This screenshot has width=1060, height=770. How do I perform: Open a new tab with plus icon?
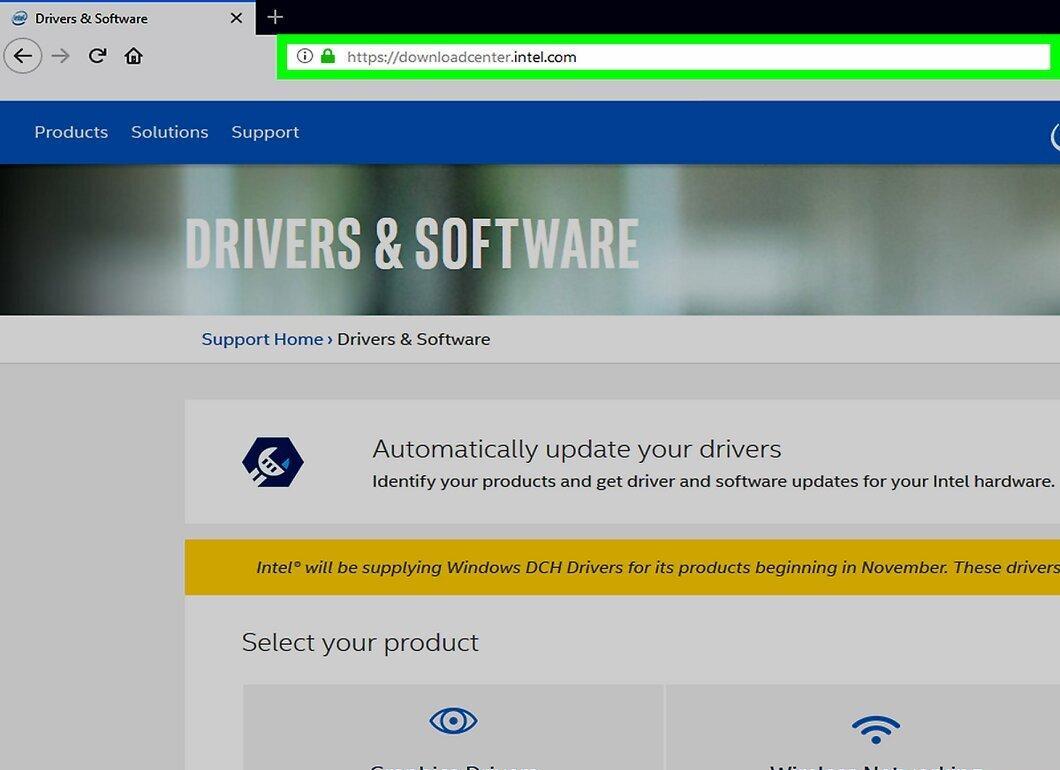click(x=274, y=18)
